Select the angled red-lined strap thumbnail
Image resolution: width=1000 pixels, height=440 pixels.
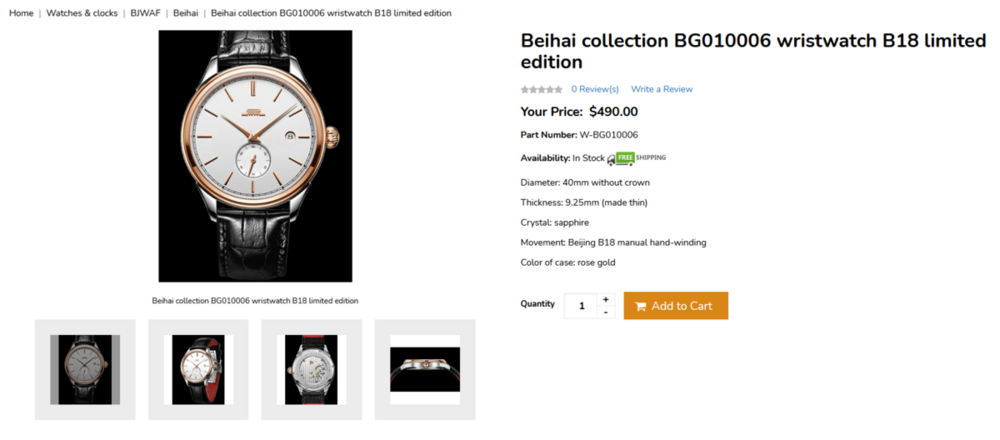pyautogui.click(x=198, y=369)
